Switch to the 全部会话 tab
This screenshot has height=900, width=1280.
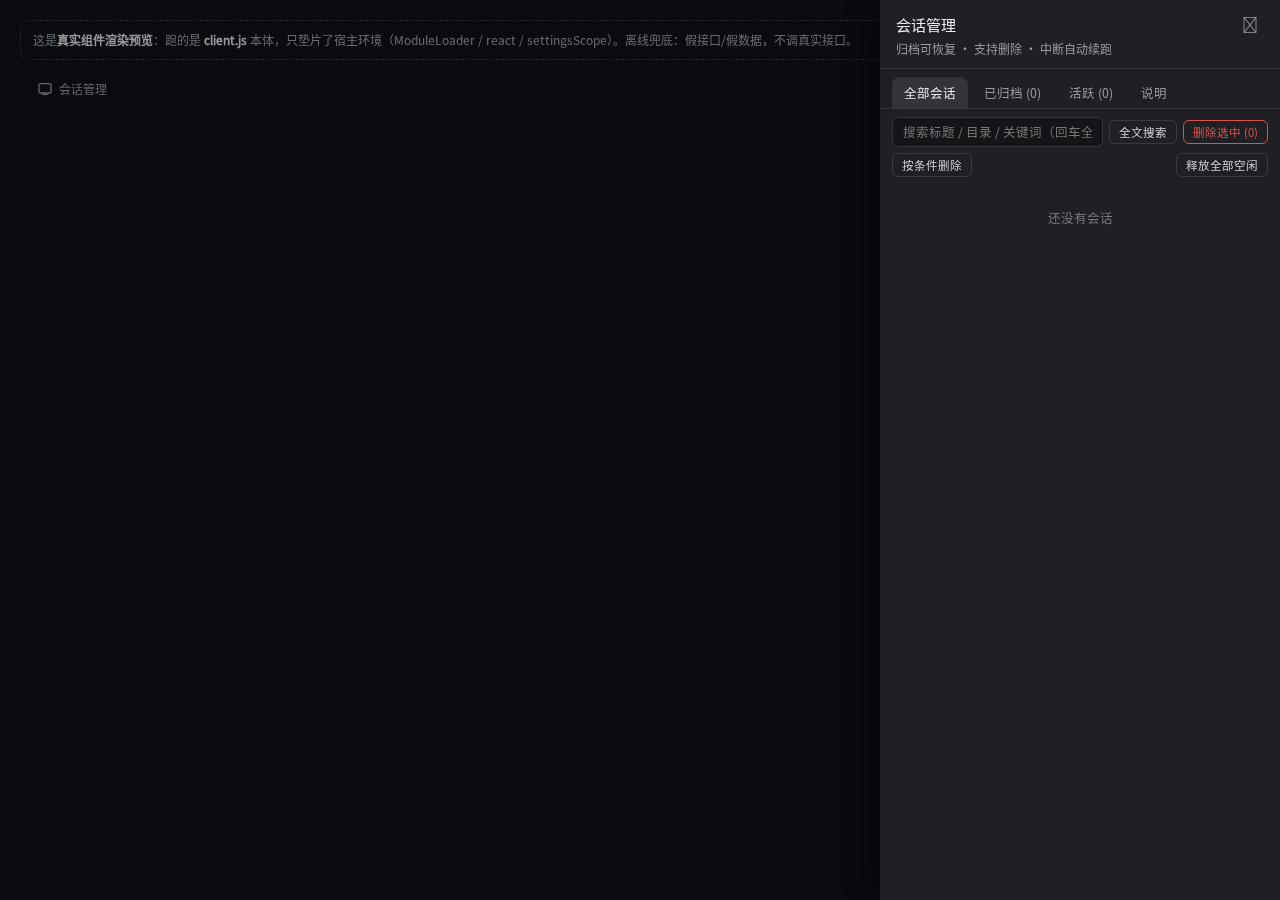tap(930, 93)
